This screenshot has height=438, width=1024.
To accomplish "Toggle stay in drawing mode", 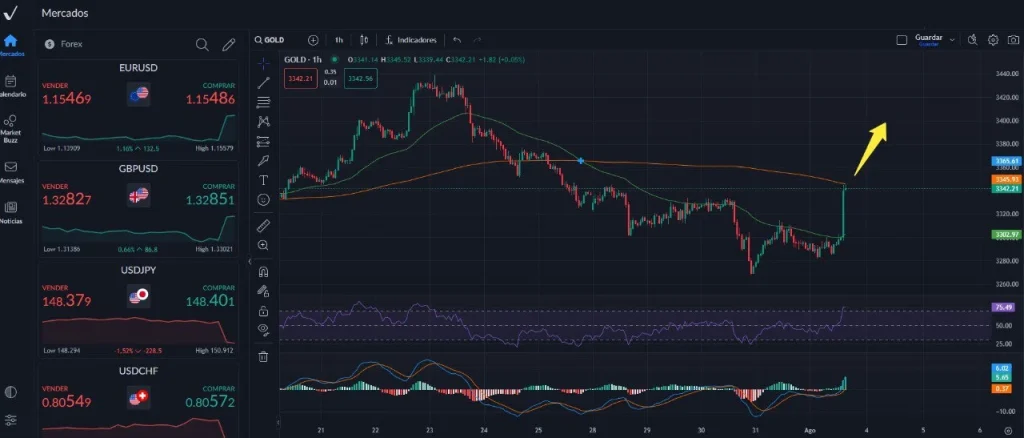I will click(x=263, y=290).
